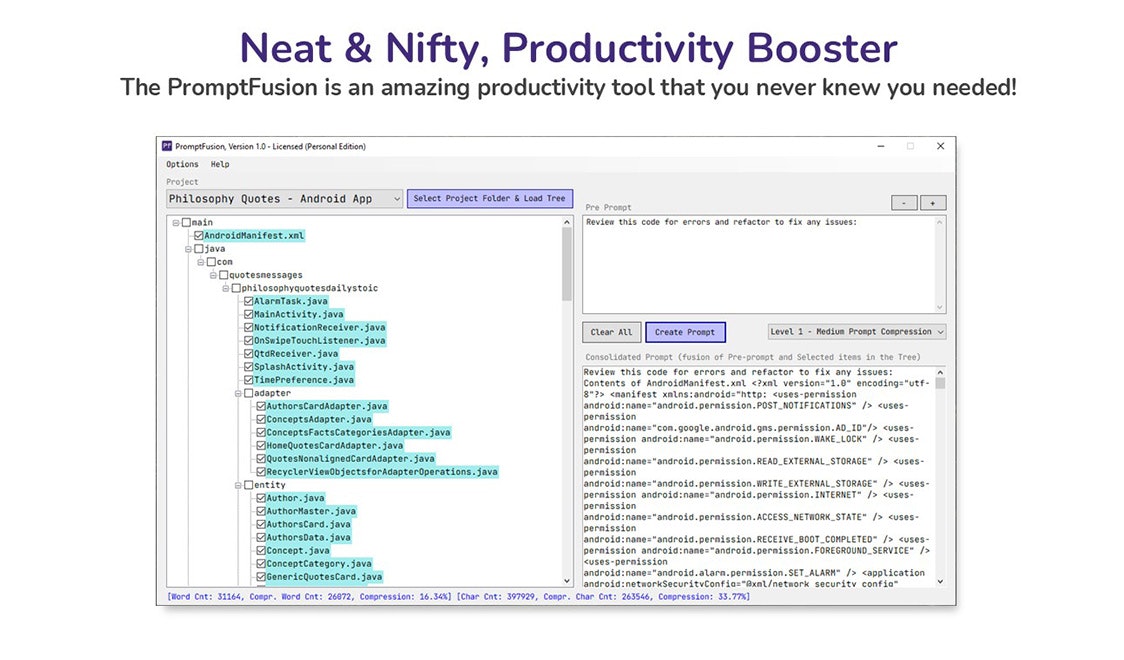Open the Prompt Compression level dropdown
Viewport: 1124px width, 660px height.
pyautogui.click(x=857, y=332)
